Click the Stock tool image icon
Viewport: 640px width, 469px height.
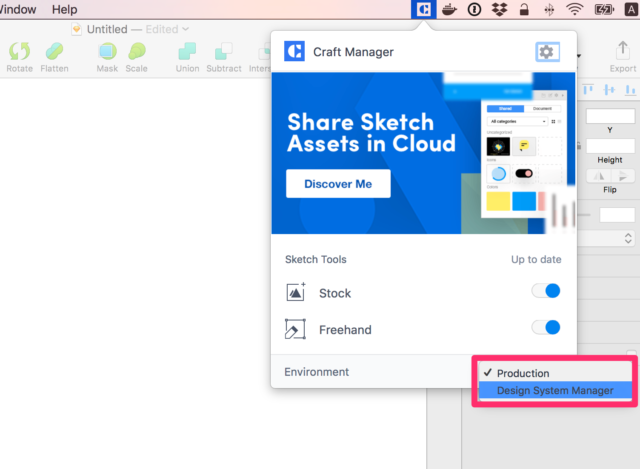(296, 292)
